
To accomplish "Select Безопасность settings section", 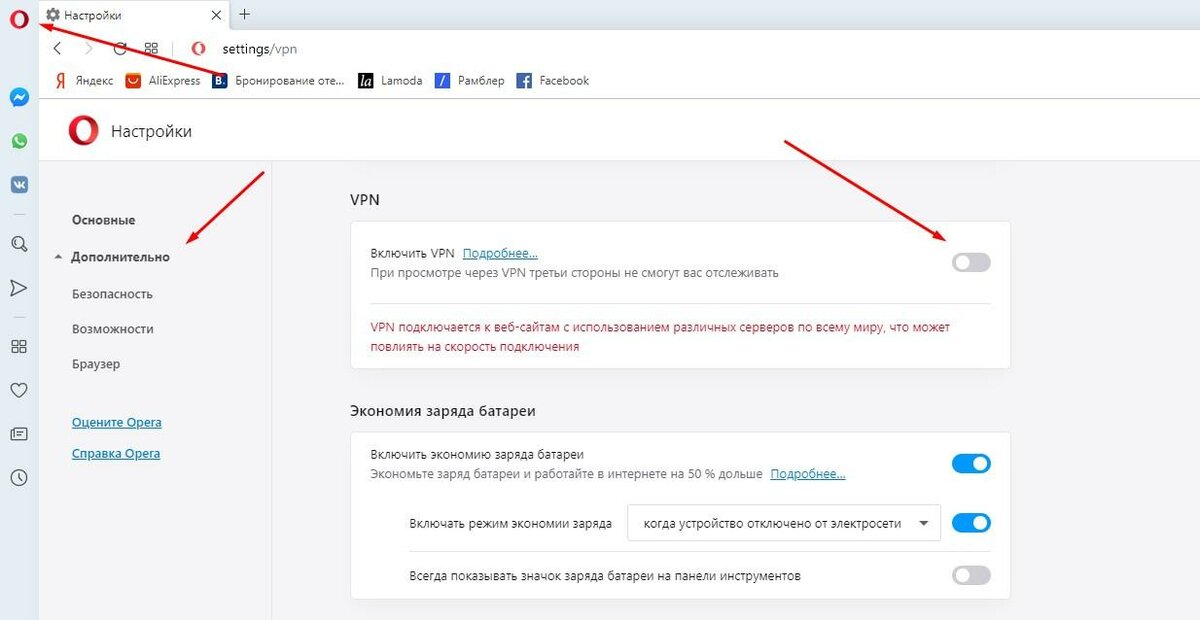I will (113, 294).
